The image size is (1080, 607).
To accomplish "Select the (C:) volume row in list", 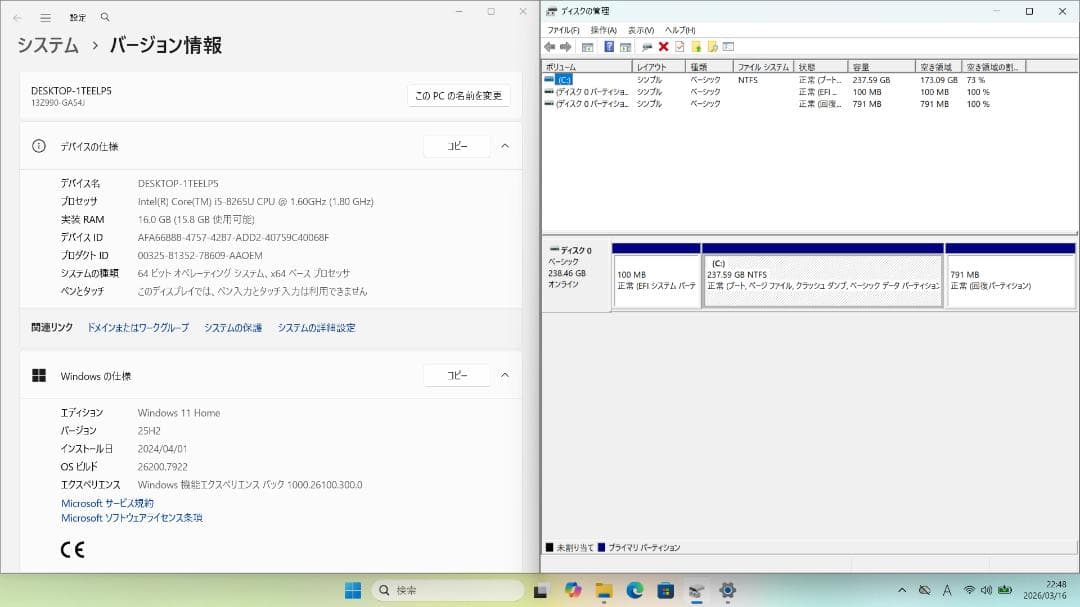I will click(785, 80).
